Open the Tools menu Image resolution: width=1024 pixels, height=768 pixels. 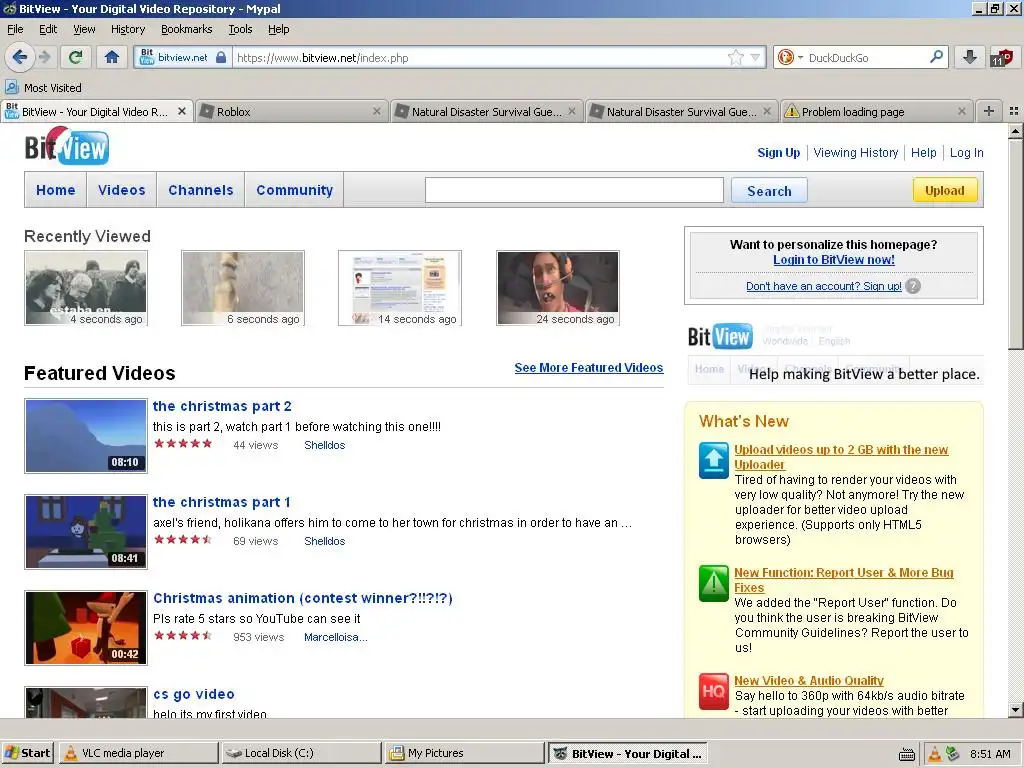pos(240,29)
